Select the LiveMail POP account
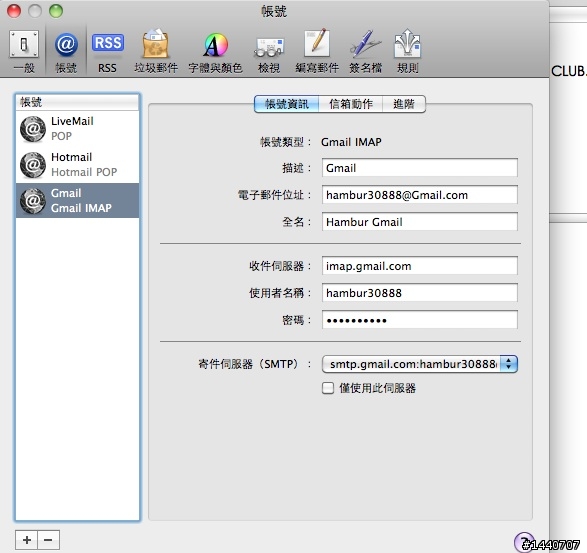Image resolution: width=587 pixels, height=553 pixels. click(x=77, y=129)
